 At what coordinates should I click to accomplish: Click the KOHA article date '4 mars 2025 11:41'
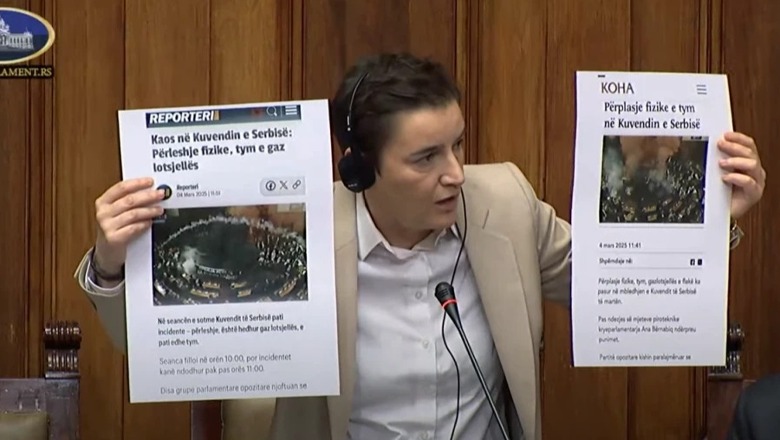pos(621,244)
